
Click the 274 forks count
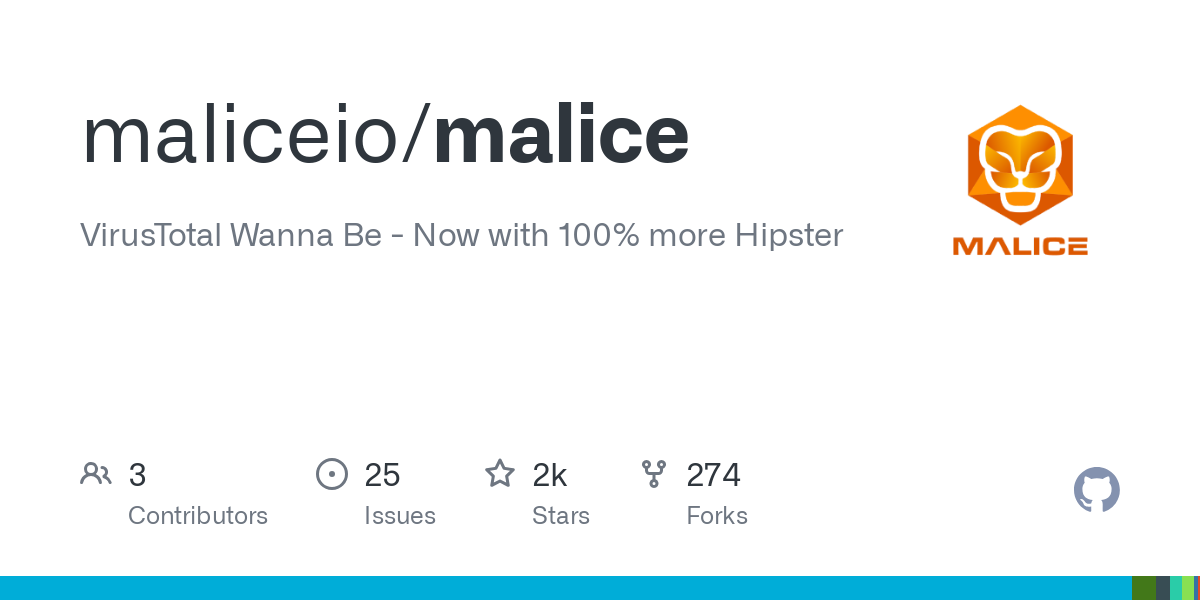713,475
